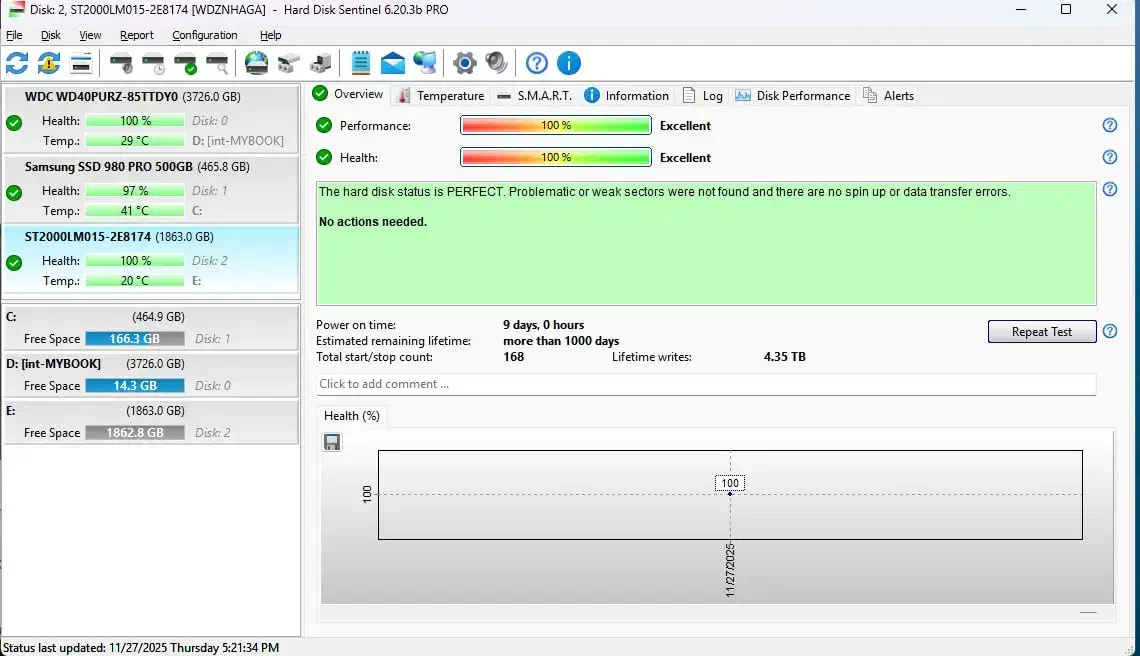Open the Report menu
The width and height of the screenshot is (1140, 656).
coord(137,35)
